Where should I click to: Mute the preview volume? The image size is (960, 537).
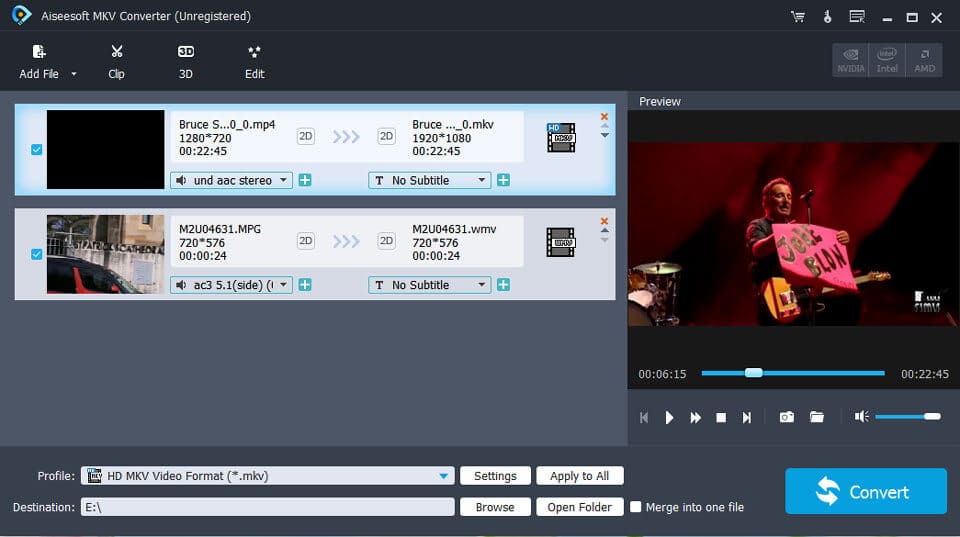tap(861, 417)
